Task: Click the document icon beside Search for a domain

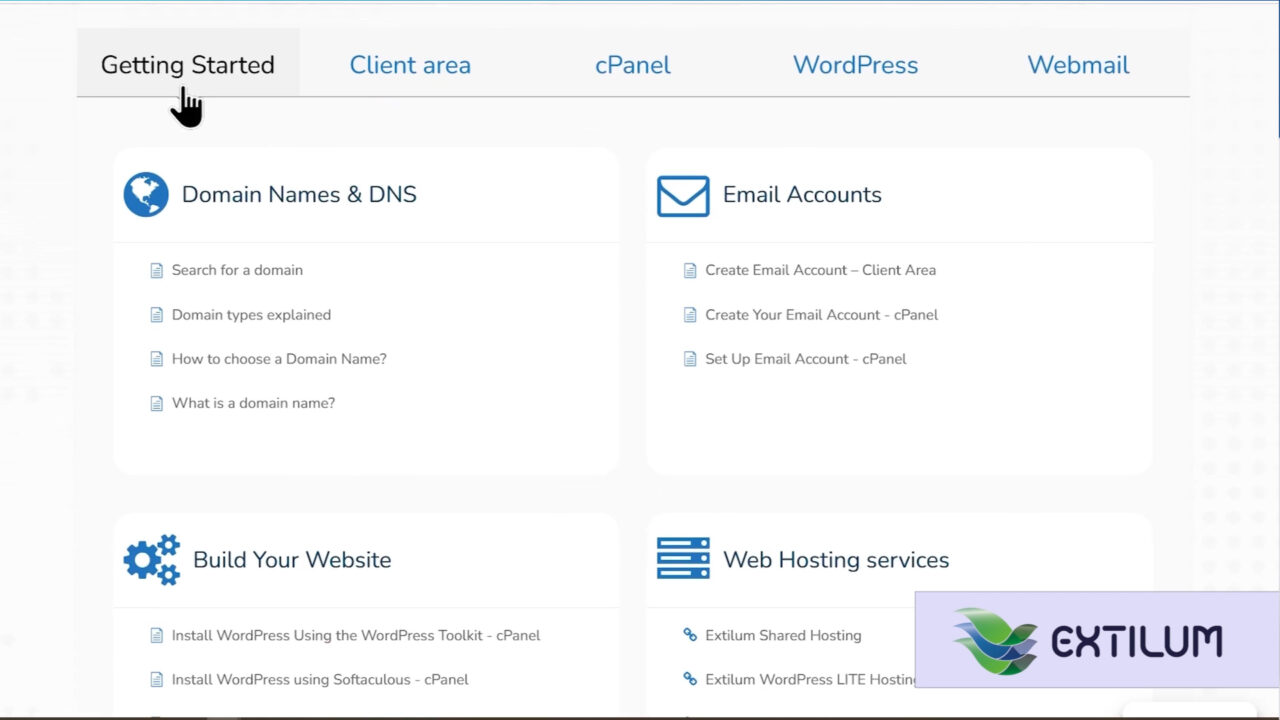Action: (x=157, y=269)
